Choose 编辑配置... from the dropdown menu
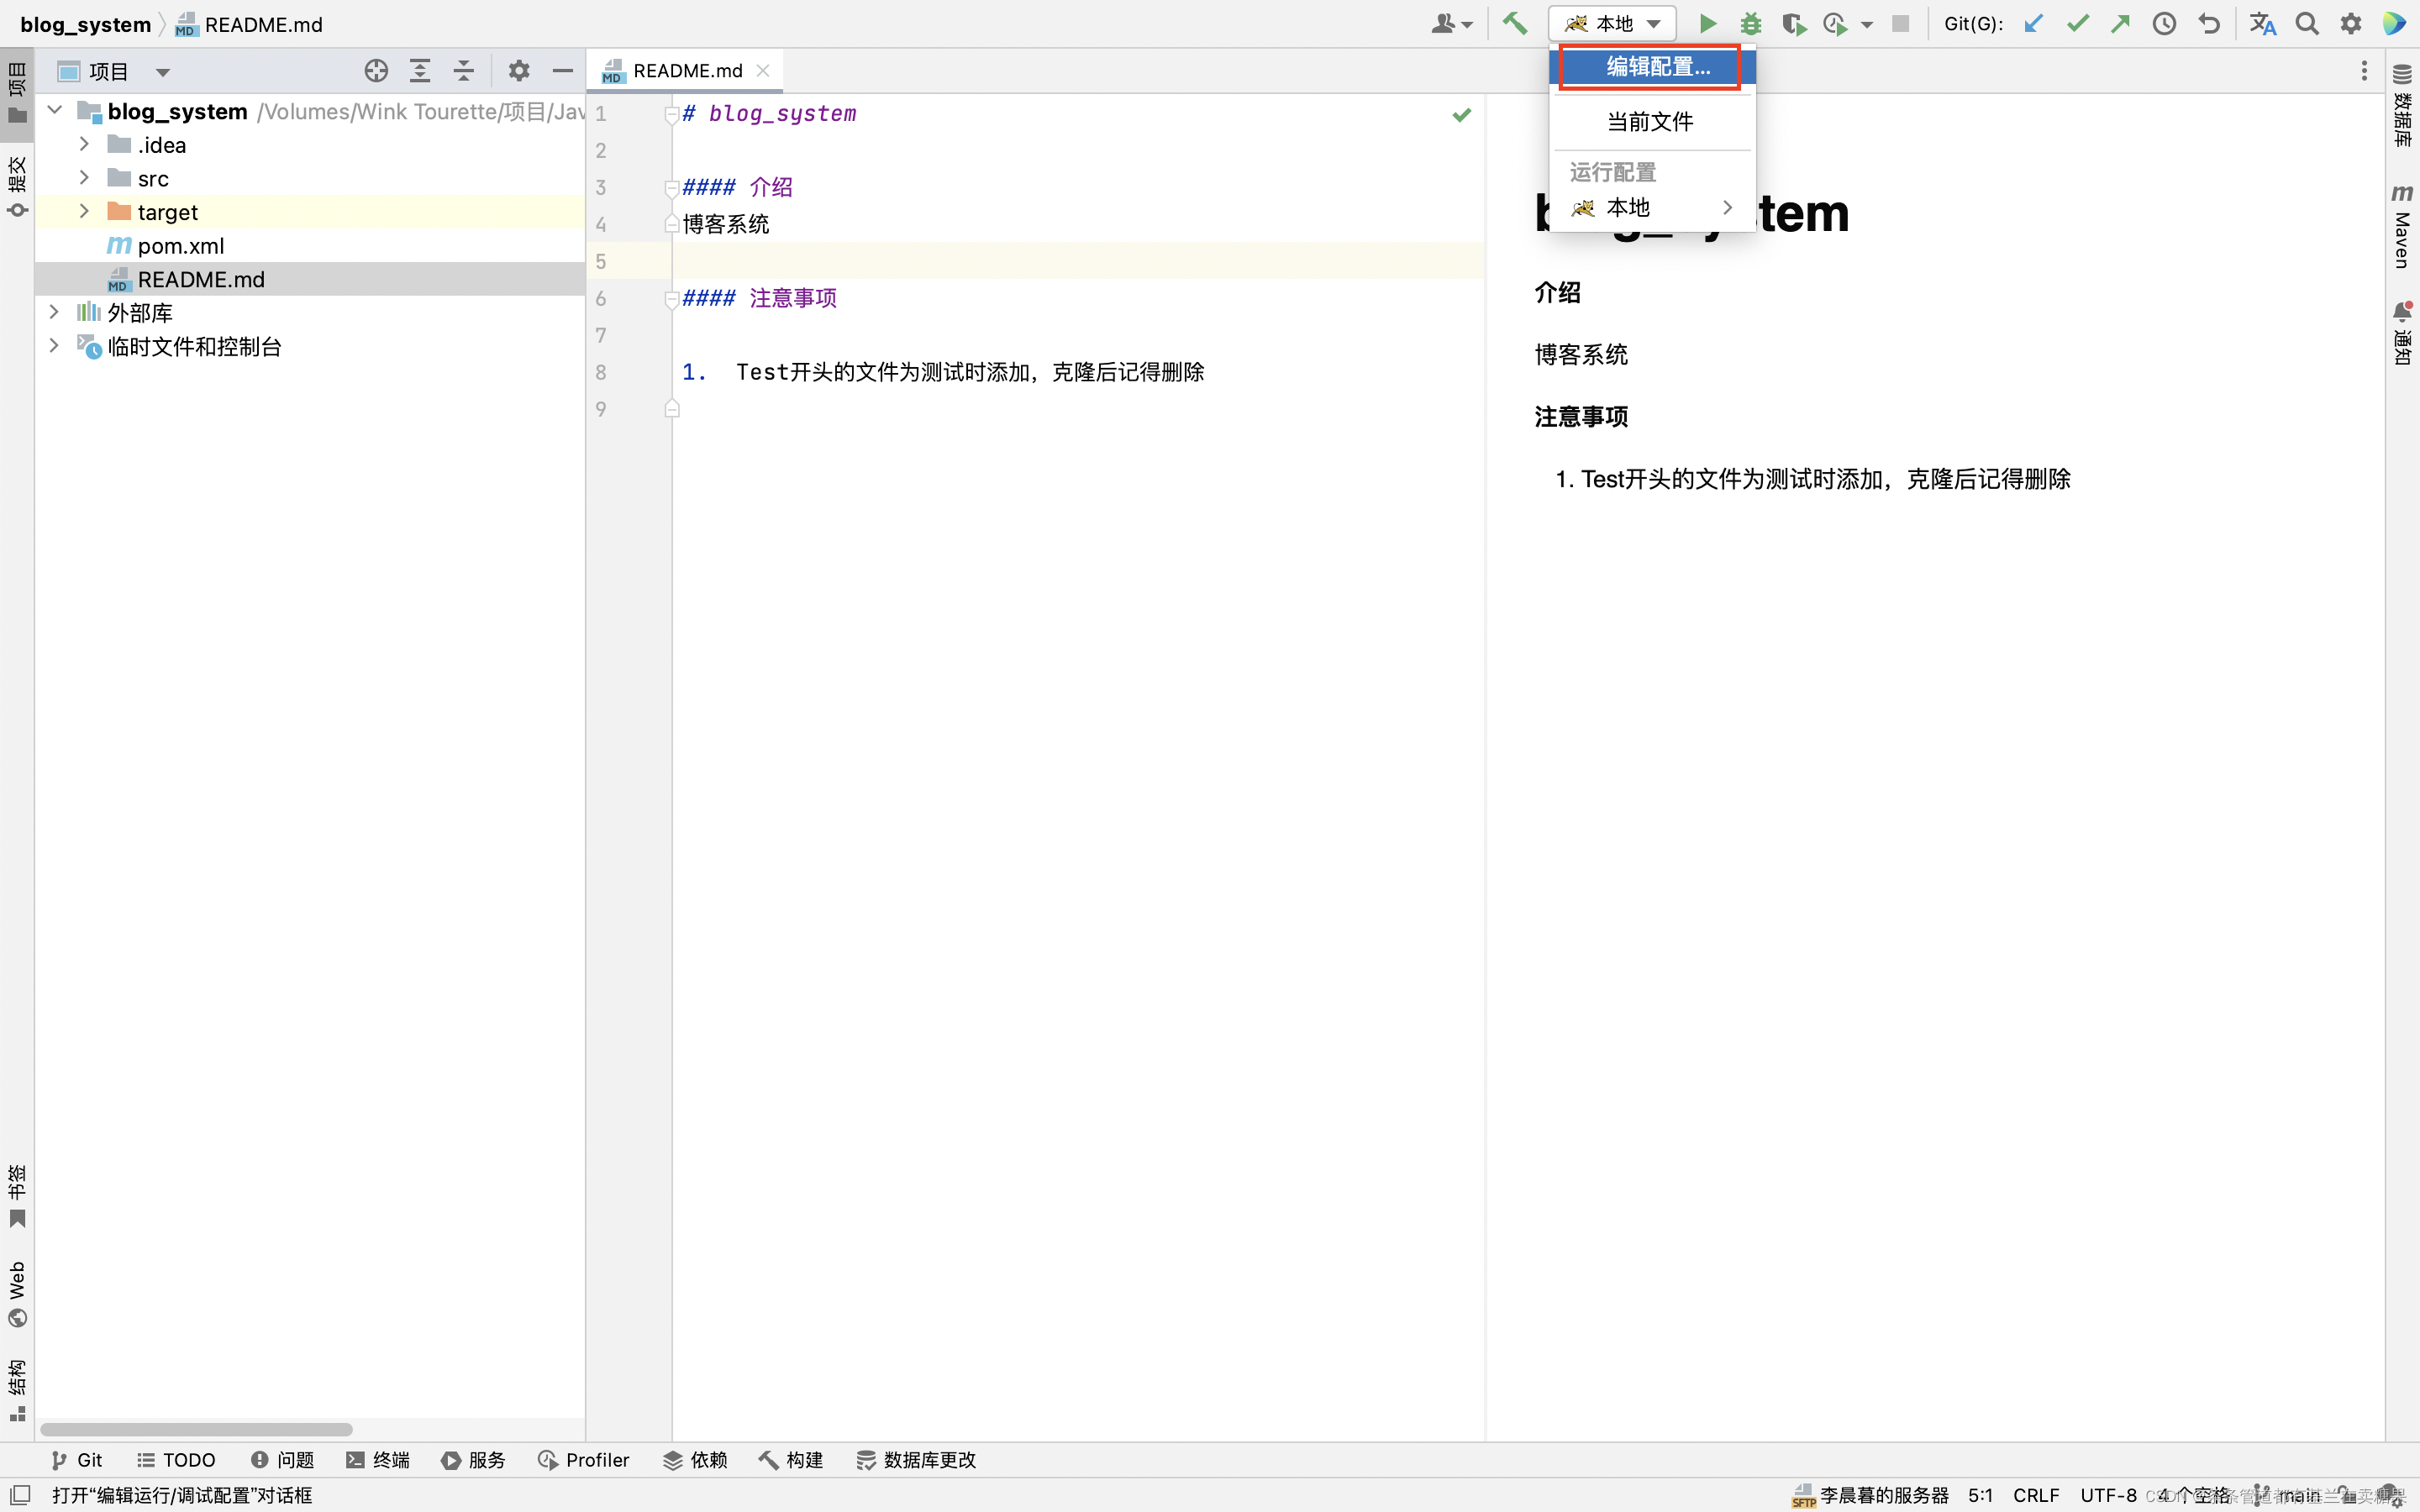 1652,67
